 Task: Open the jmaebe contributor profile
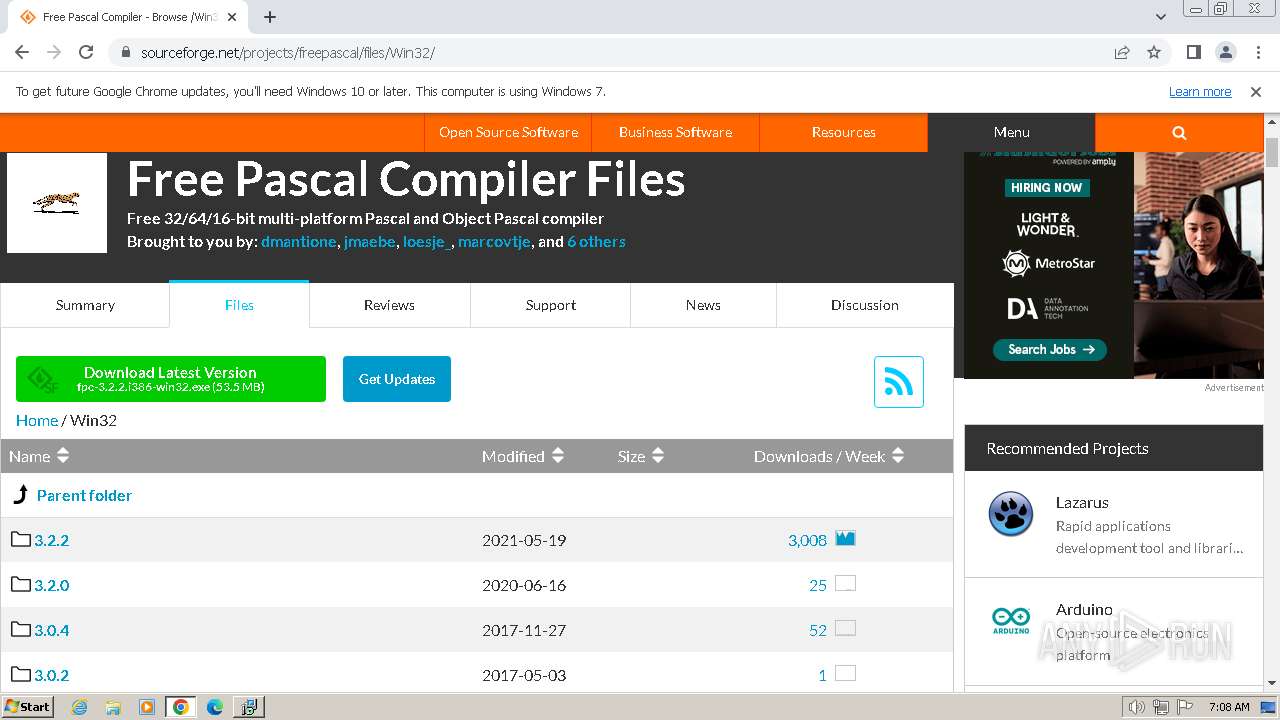tap(369, 242)
